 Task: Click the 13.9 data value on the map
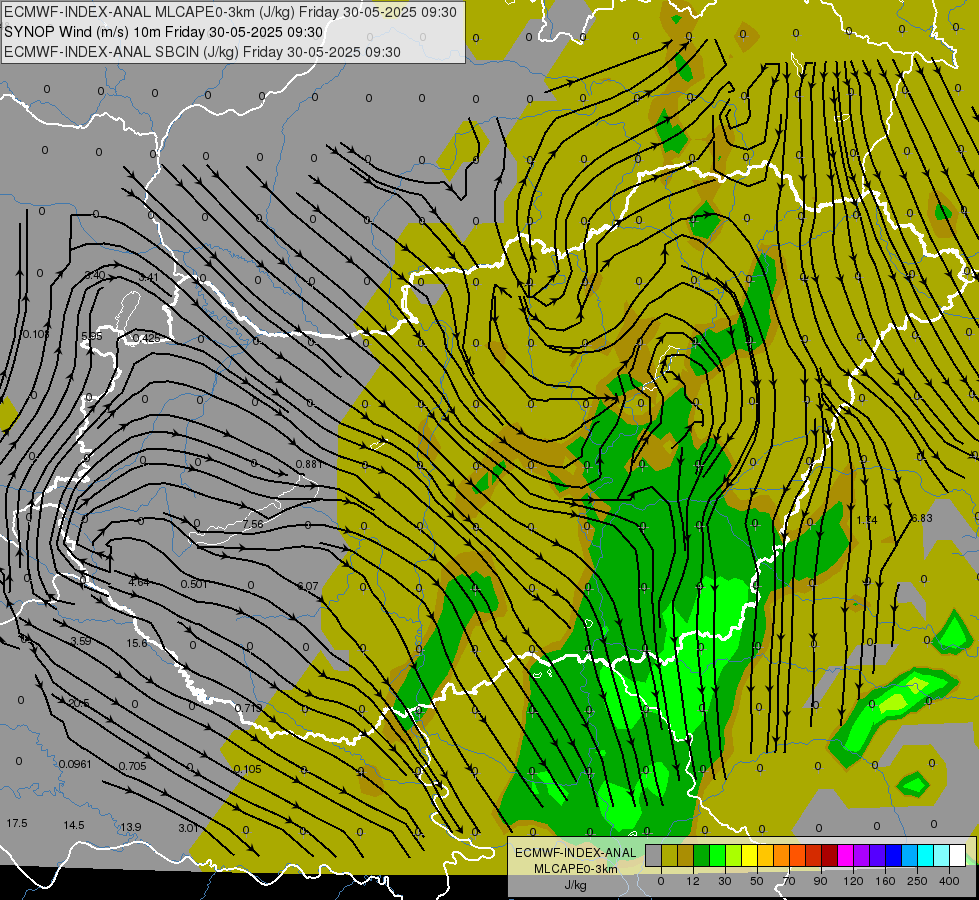[130, 827]
